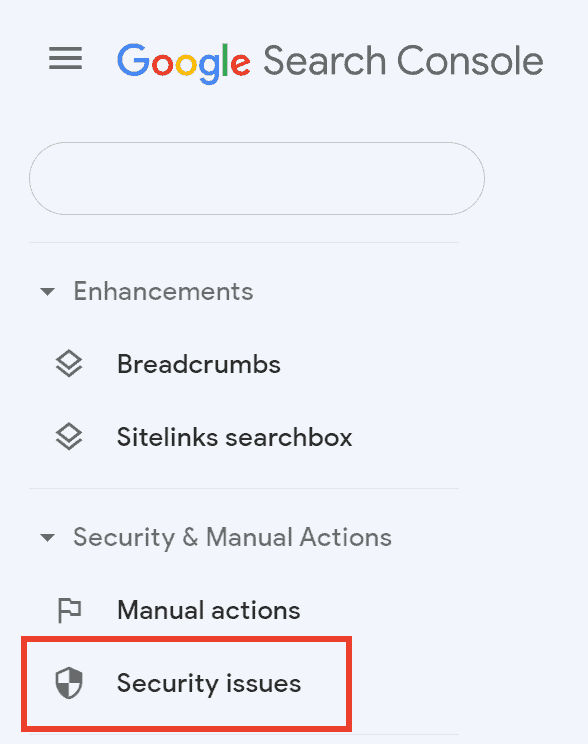Click the word Console in header

pos(470,61)
